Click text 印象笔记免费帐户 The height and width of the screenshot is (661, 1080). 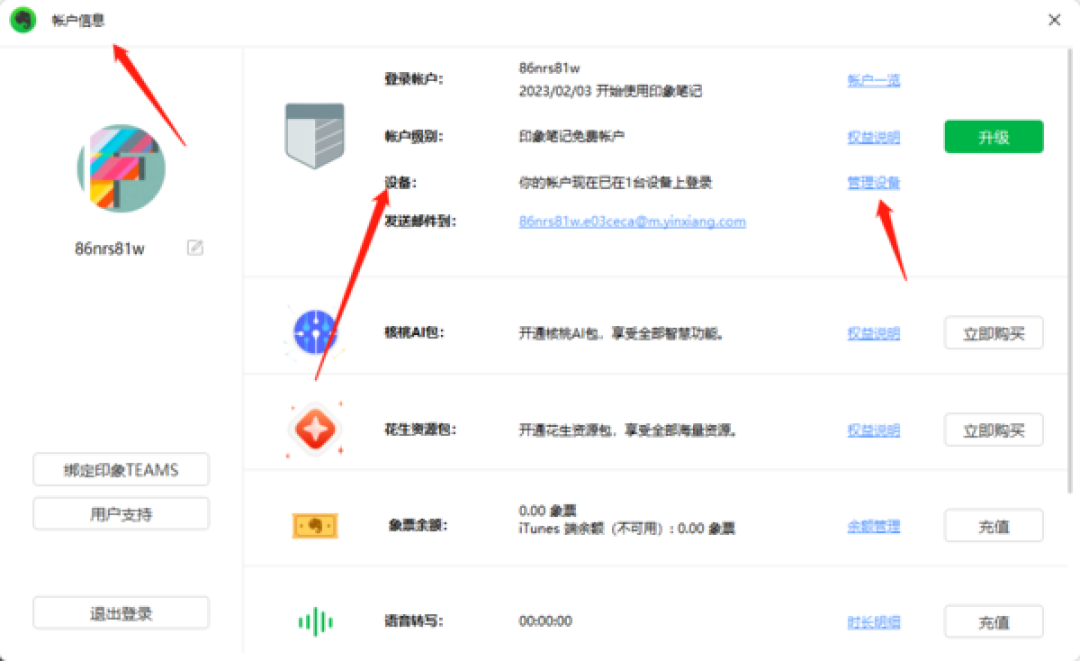(571, 136)
